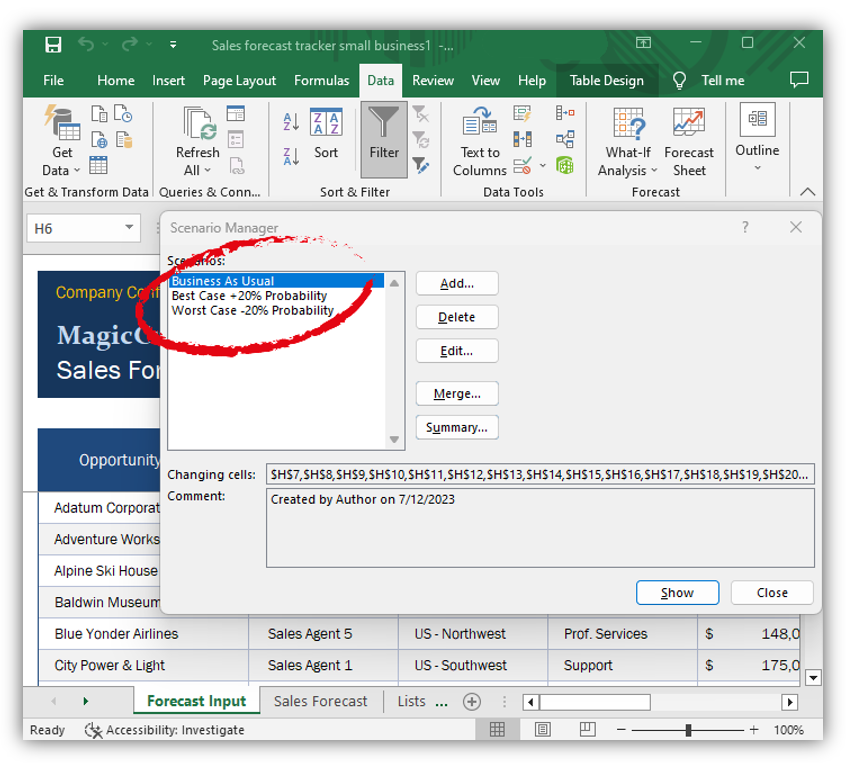Click the Save icon in title bar
The height and width of the screenshot is (767, 846).
pos(53,44)
